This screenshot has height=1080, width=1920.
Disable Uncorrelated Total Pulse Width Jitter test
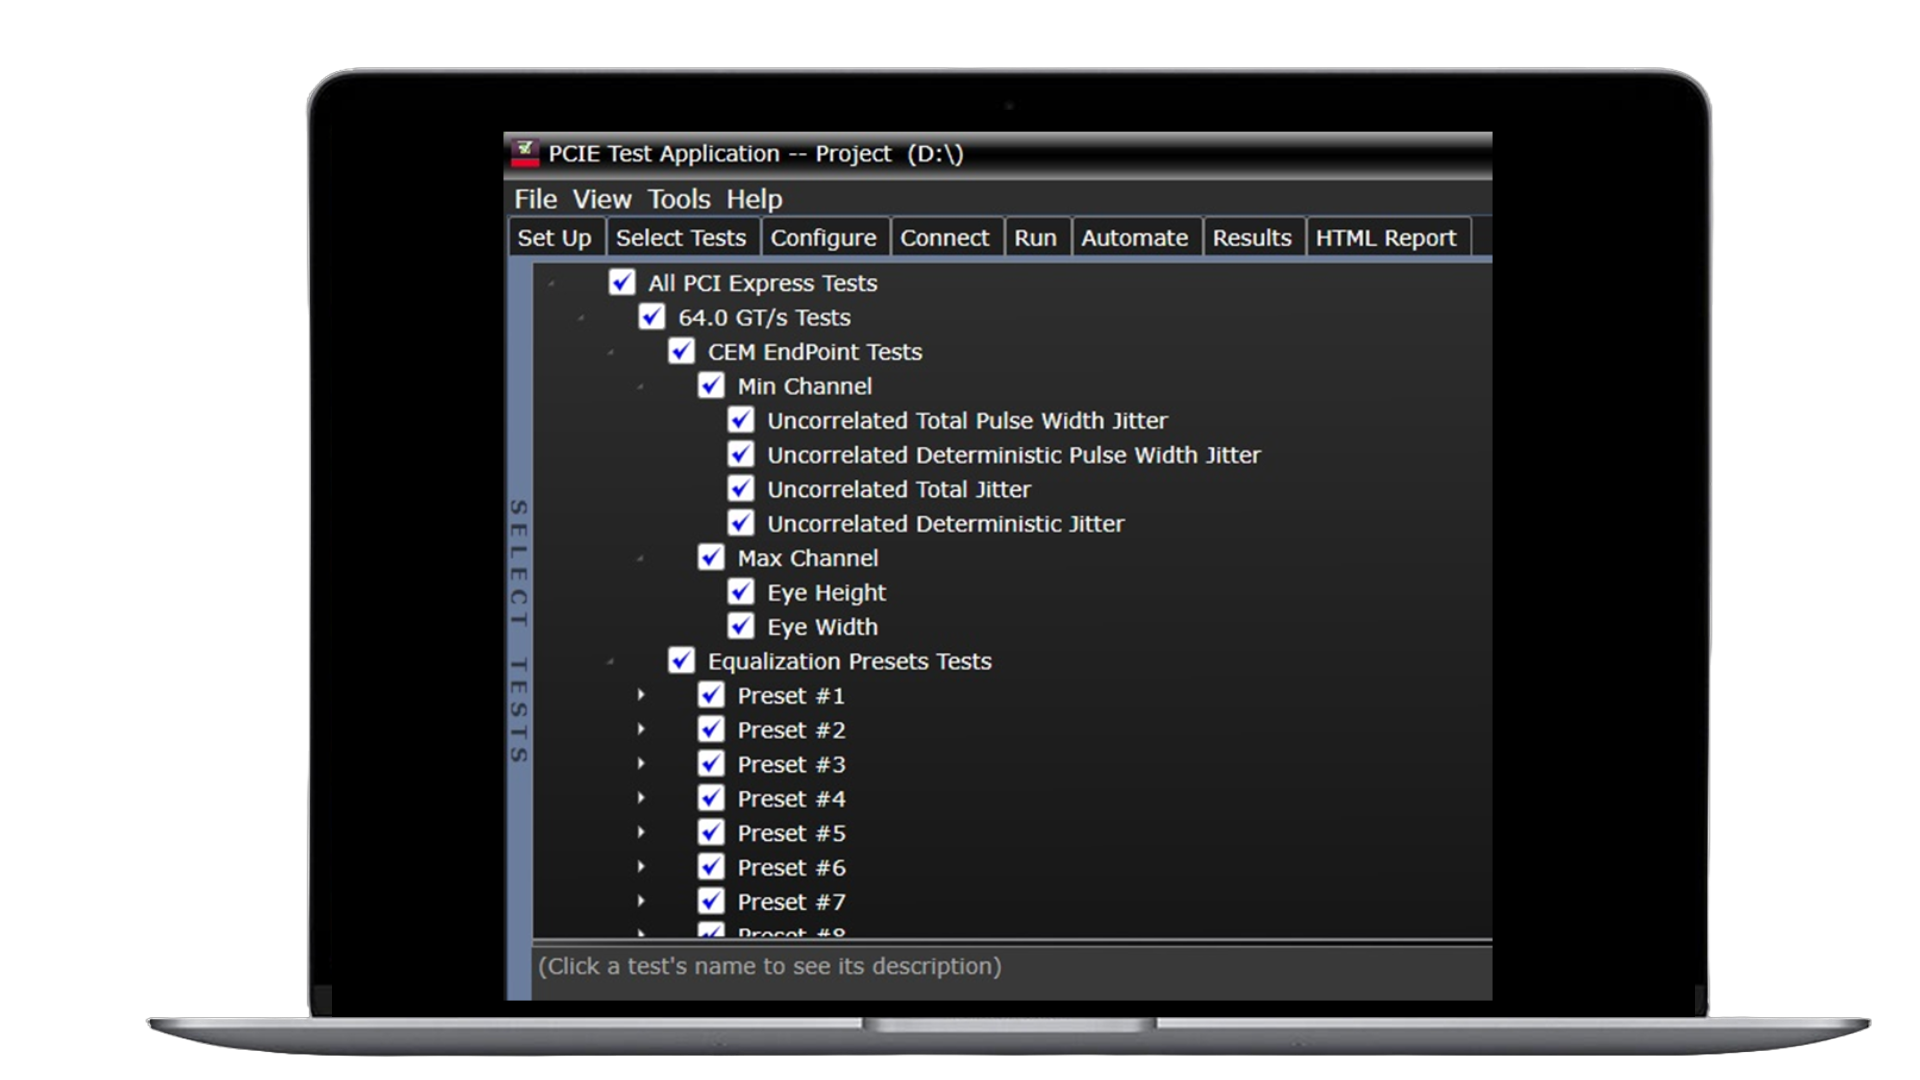741,420
